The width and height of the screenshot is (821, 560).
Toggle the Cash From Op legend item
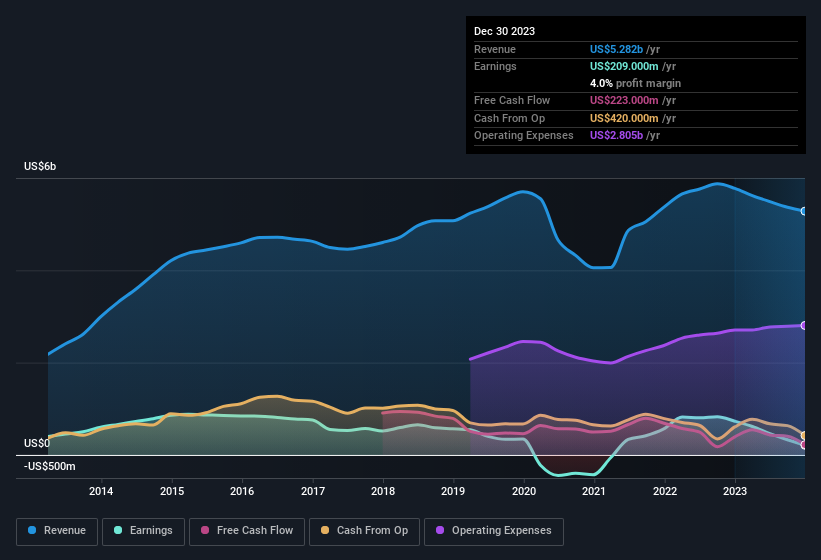[366, 531]
